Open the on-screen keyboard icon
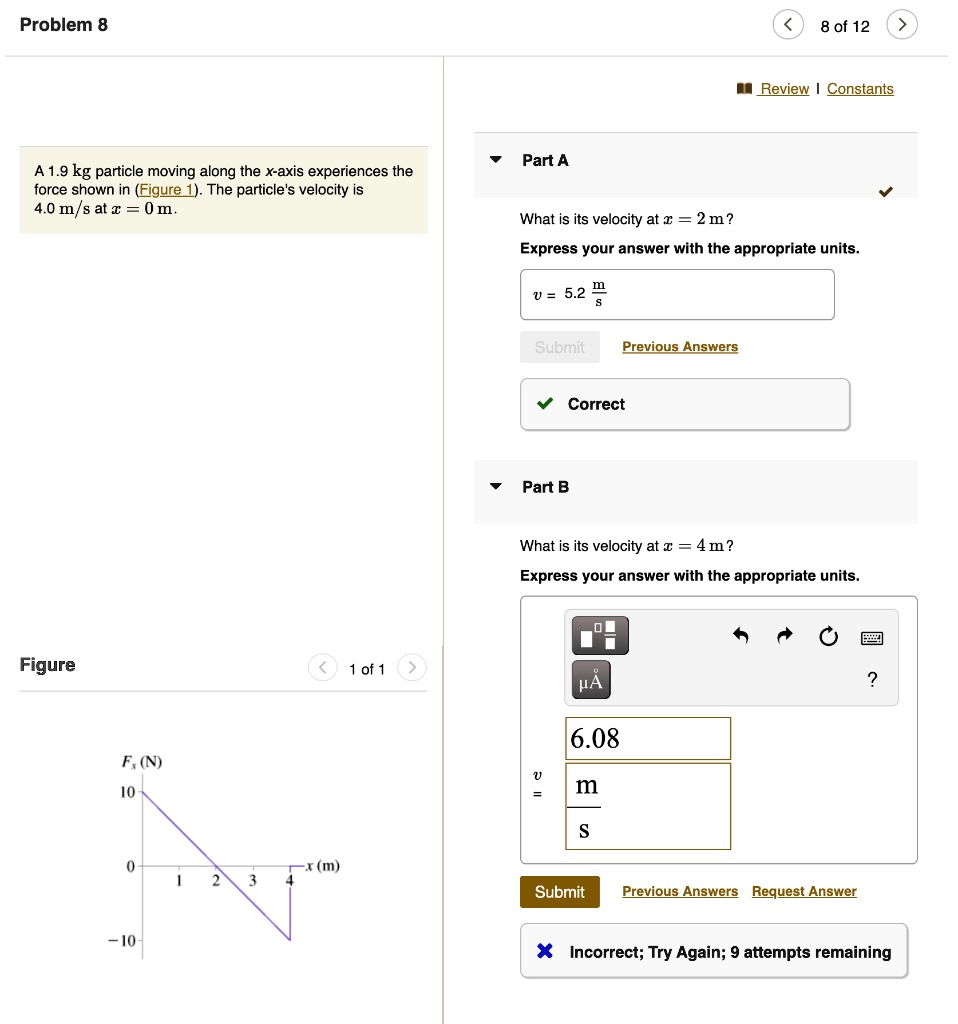The height and width of the screenshot is (1024, 958). click(872, 636)
